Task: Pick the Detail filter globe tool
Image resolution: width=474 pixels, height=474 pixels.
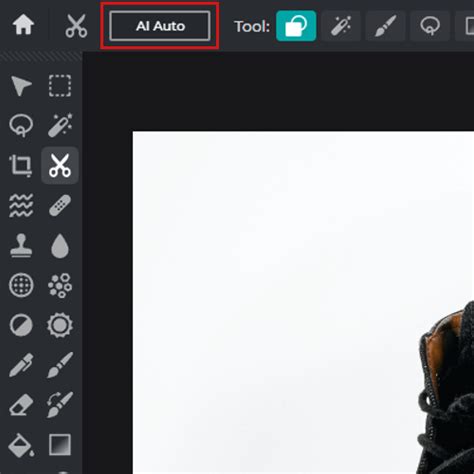Action: point(21,285)
